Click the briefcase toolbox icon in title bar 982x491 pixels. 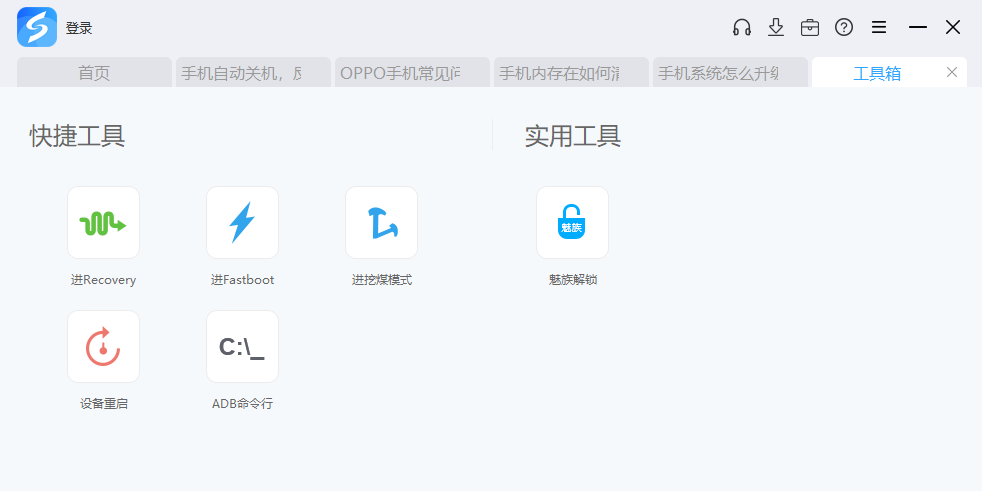click(810, 28)
